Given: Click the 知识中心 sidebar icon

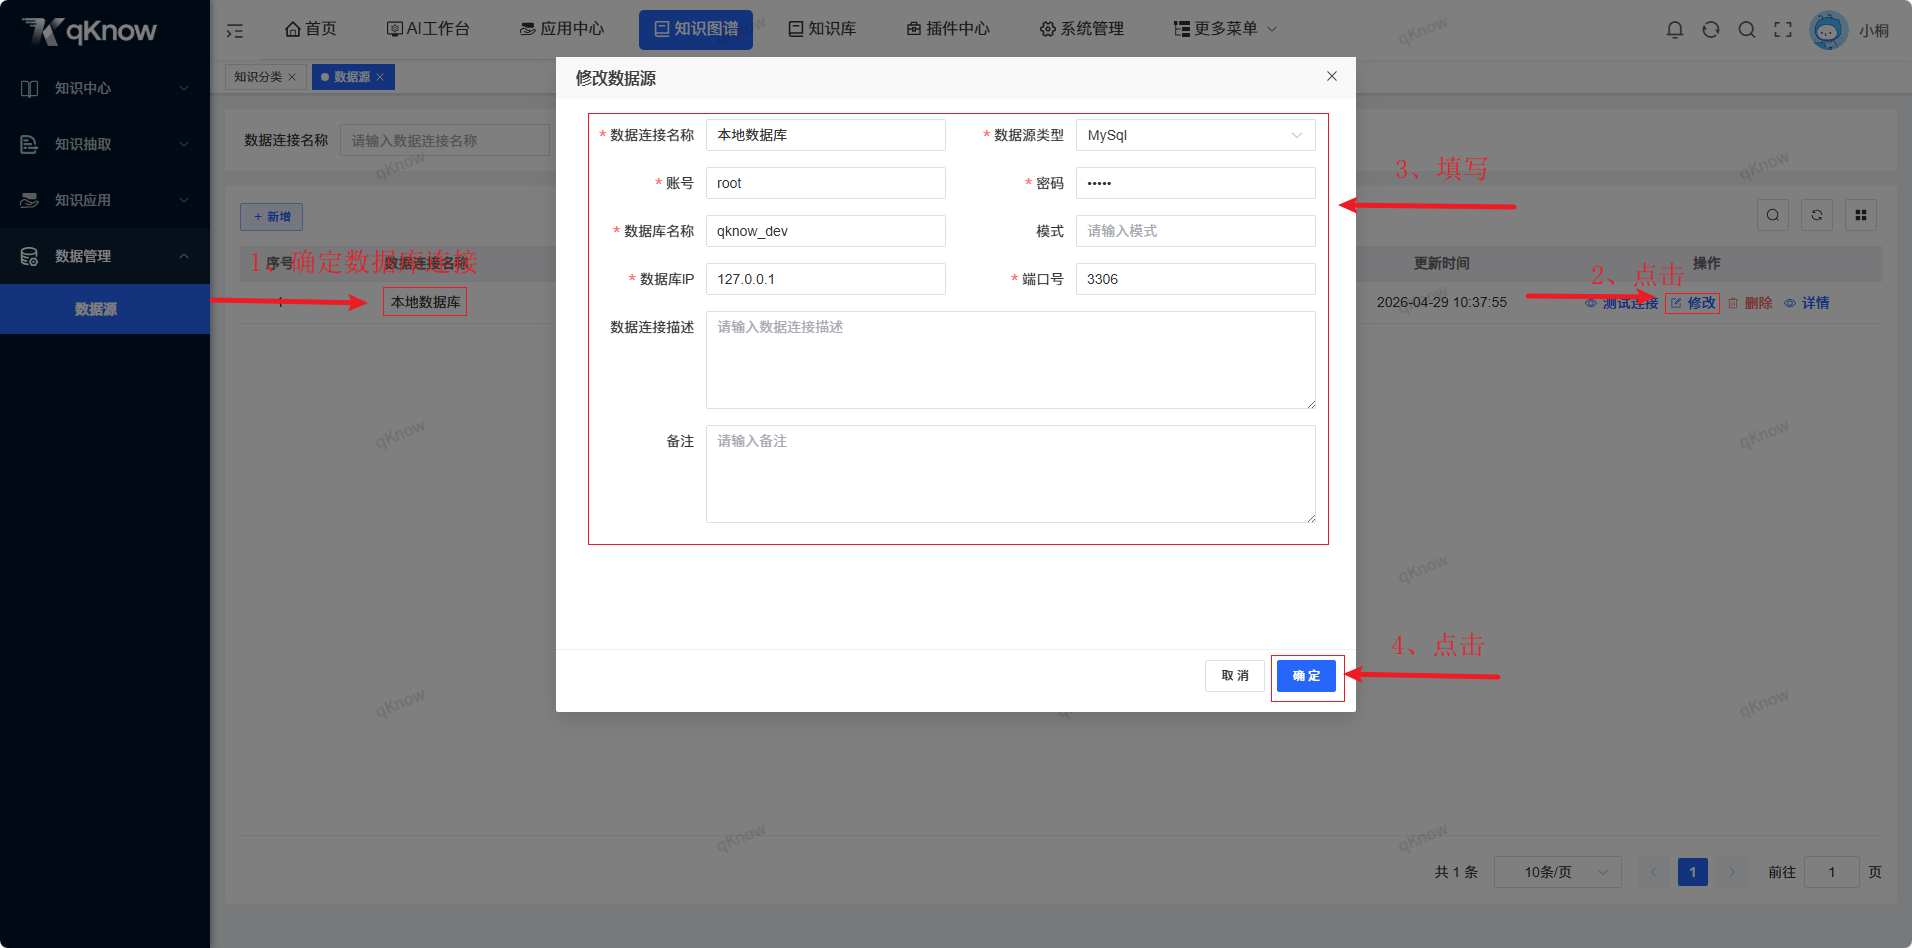Looking at the screenshot, I should click(x=30, y=88).
